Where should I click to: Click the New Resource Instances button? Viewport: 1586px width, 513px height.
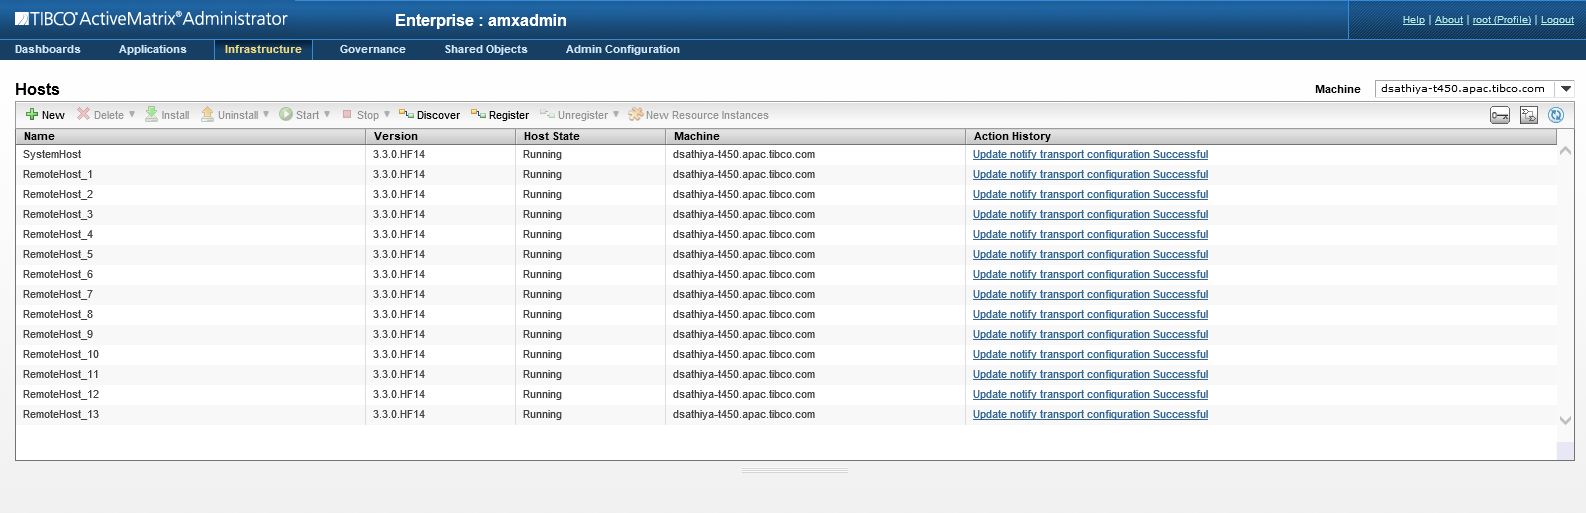(698, 115)
